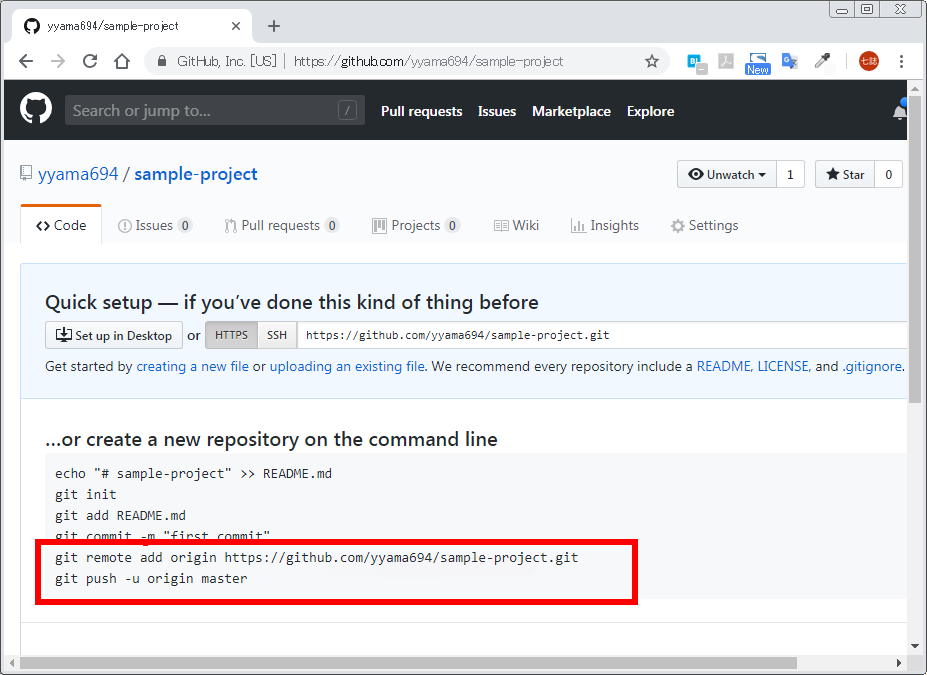Viewport: 927px width, 675px height.
Task: Click the padlock site security icon
Action: click(161, 61)
